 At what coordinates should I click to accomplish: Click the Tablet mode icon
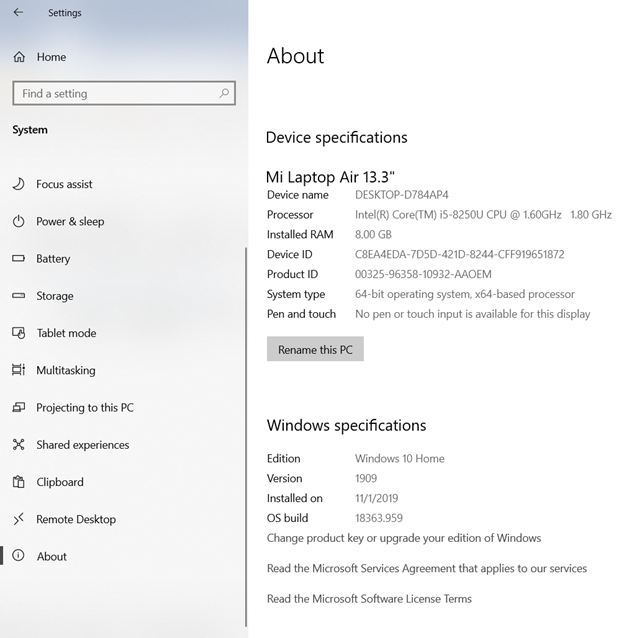[19, 333]
